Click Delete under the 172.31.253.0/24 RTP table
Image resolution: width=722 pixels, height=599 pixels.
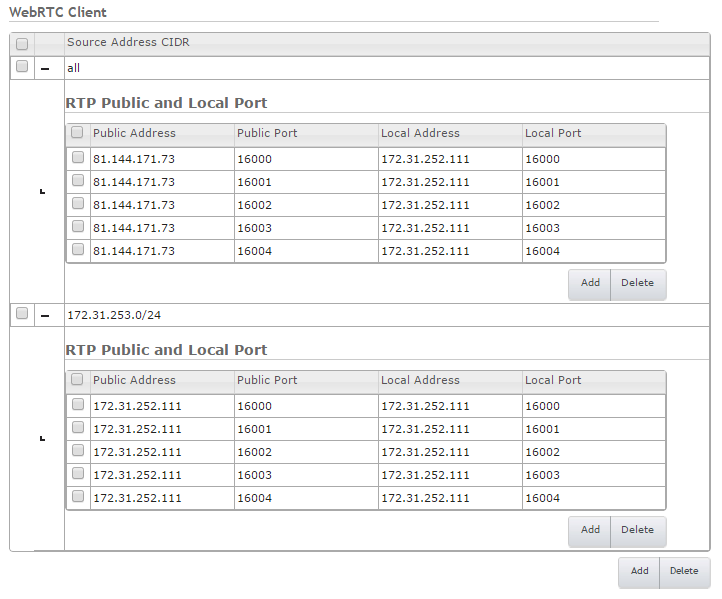(638, 531)
